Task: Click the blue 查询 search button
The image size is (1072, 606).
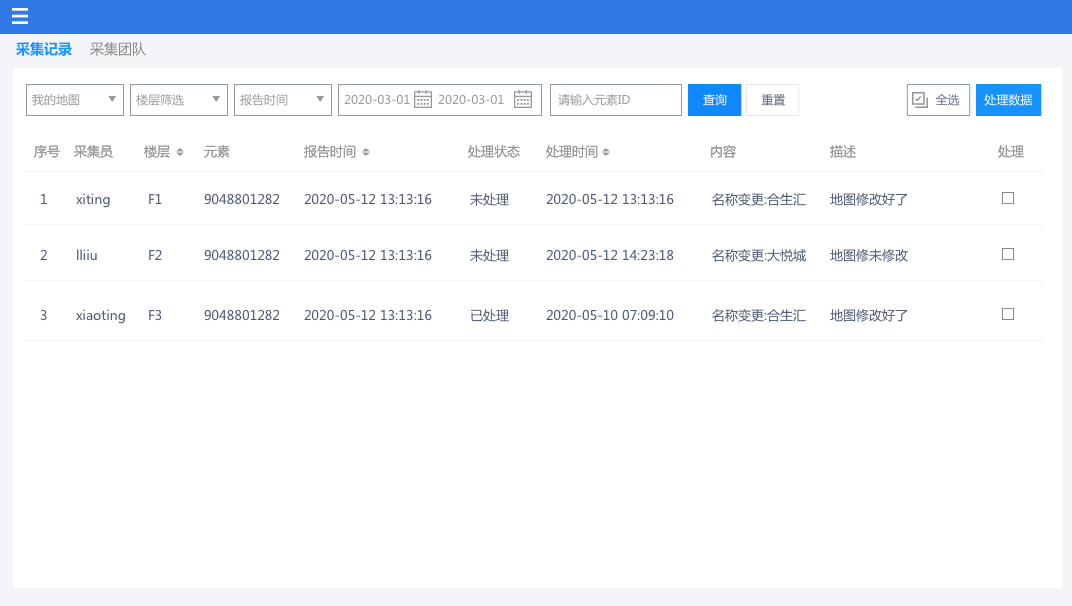Action: coord(713,99)
